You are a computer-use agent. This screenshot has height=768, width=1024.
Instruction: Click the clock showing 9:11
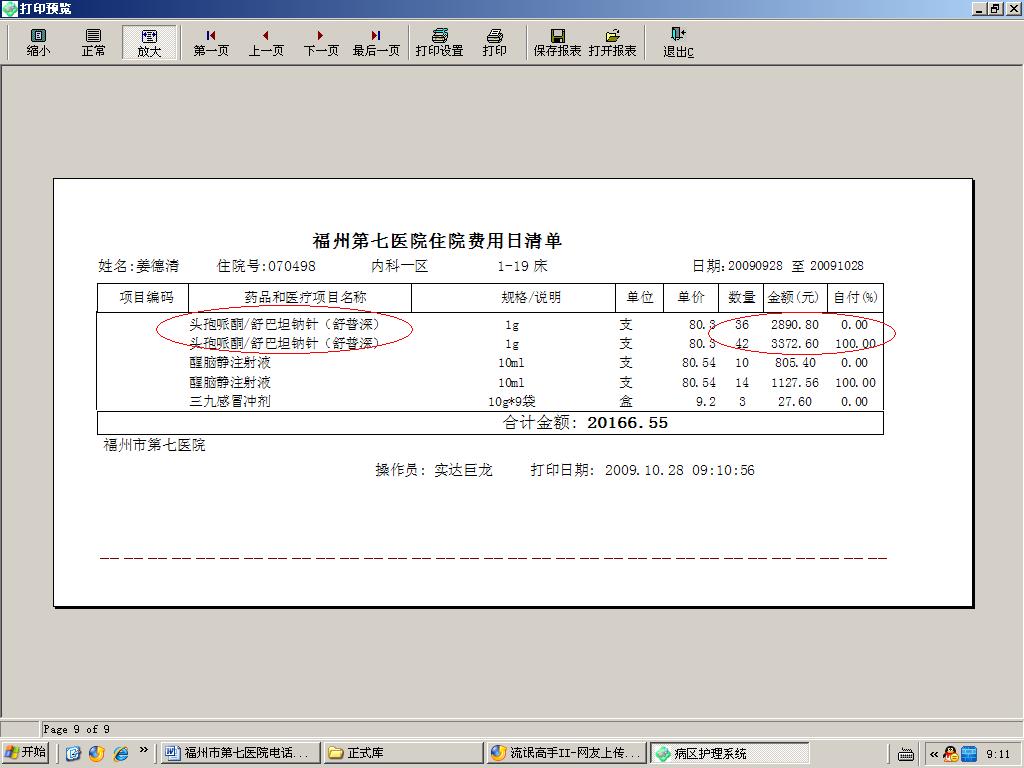(x=998, y=754)
